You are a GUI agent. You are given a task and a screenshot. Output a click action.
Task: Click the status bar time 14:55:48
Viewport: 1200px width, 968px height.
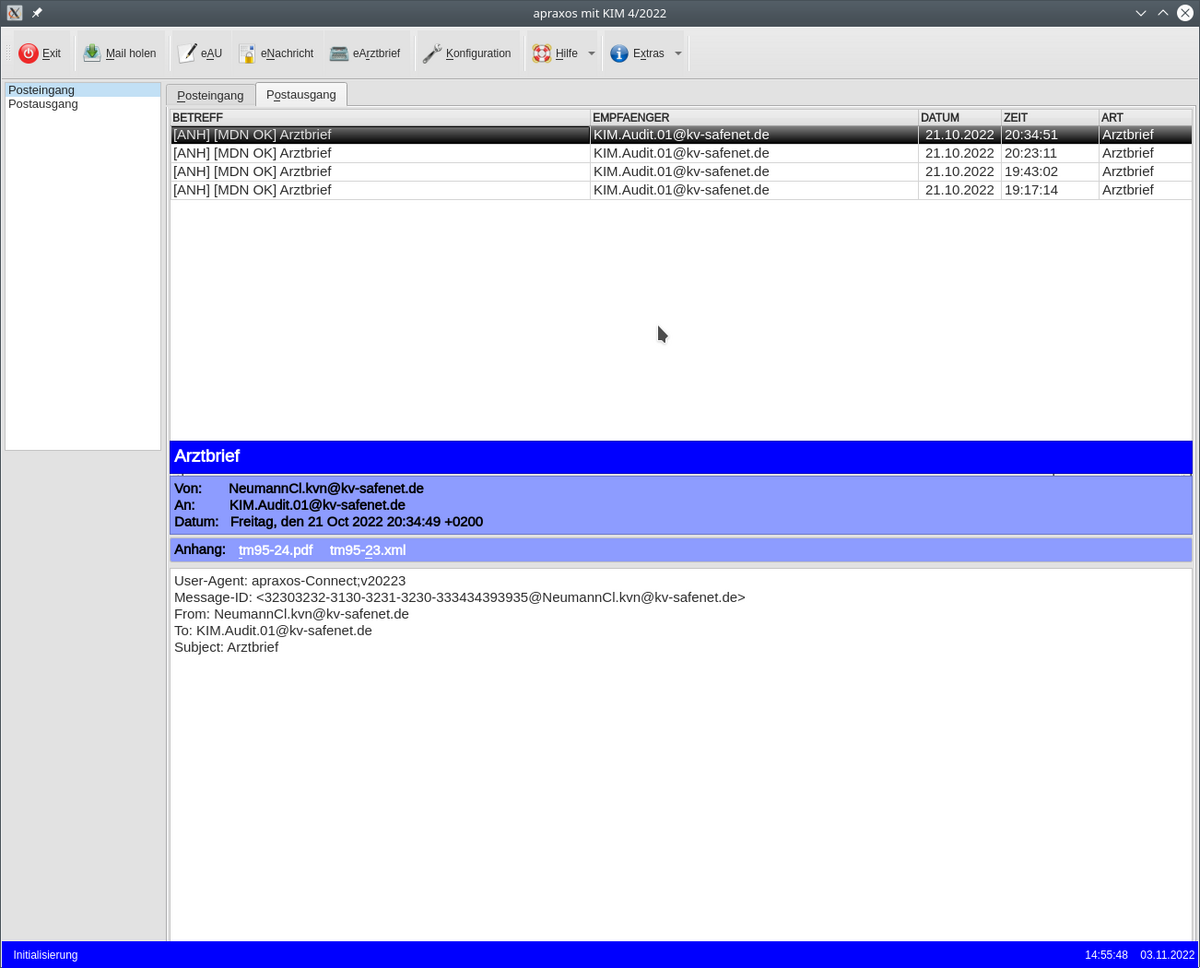(1106, 955)
